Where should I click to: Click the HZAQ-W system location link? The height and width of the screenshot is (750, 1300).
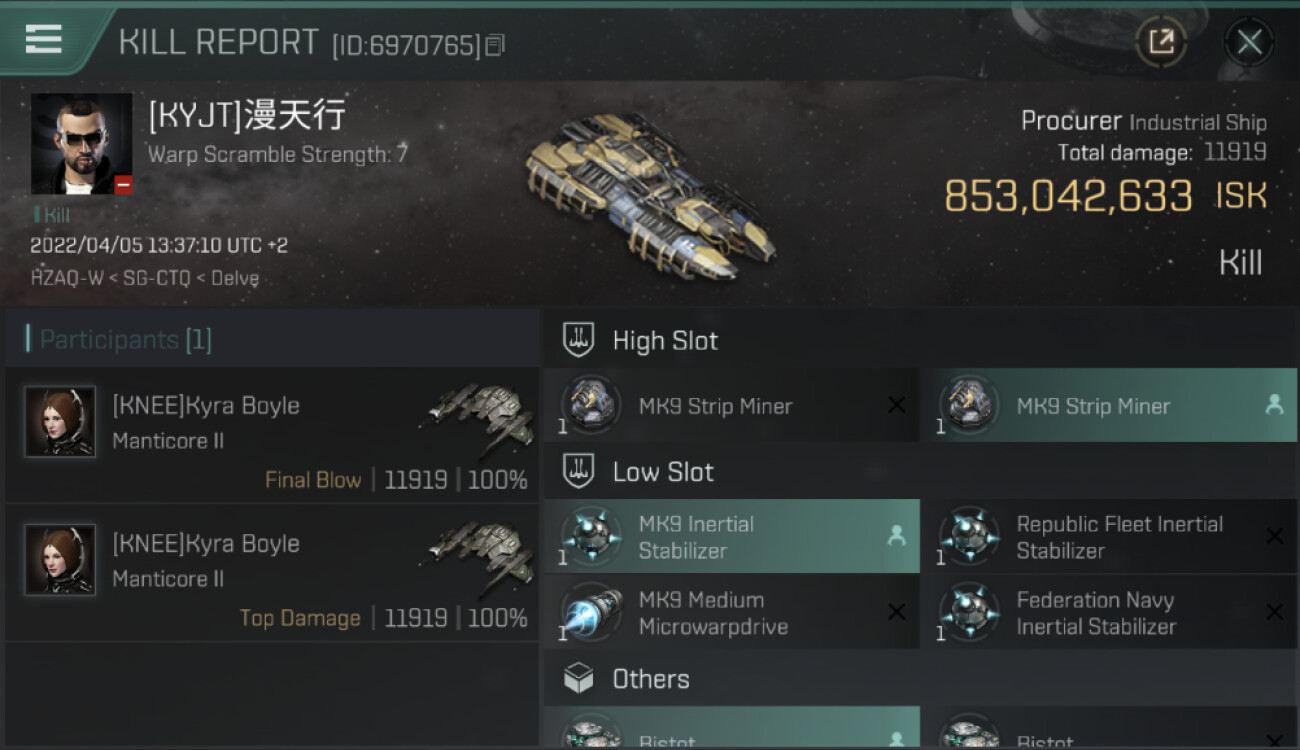point(66,278)
